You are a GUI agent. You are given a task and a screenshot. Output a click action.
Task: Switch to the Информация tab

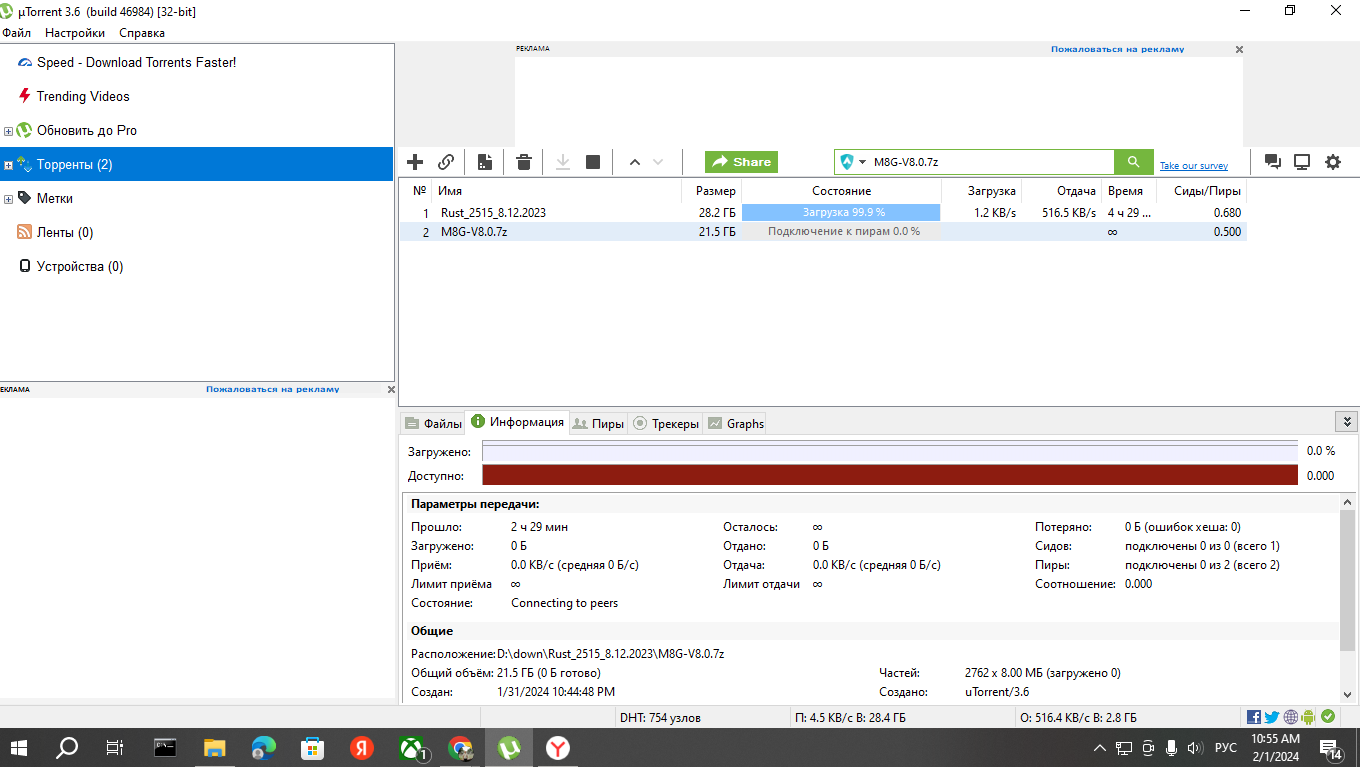(x=518, y=422)
